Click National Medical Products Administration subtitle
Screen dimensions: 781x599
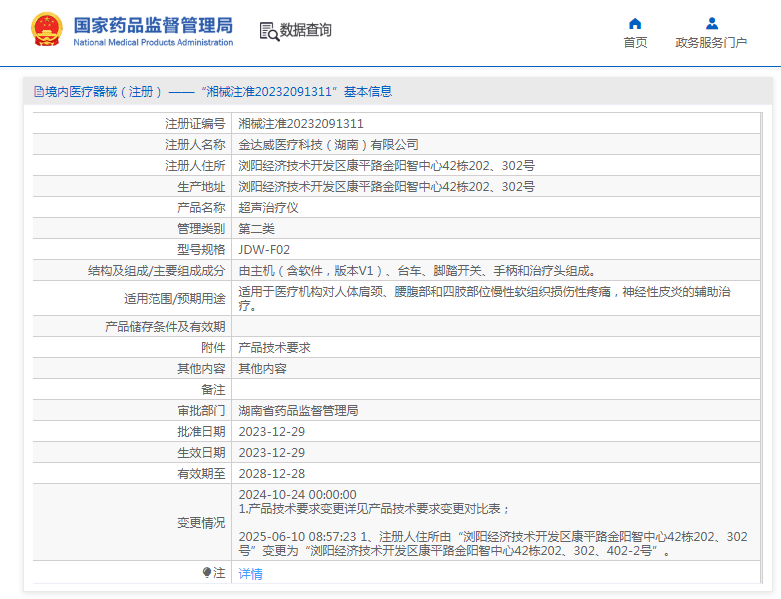click(x=153, y=43)
